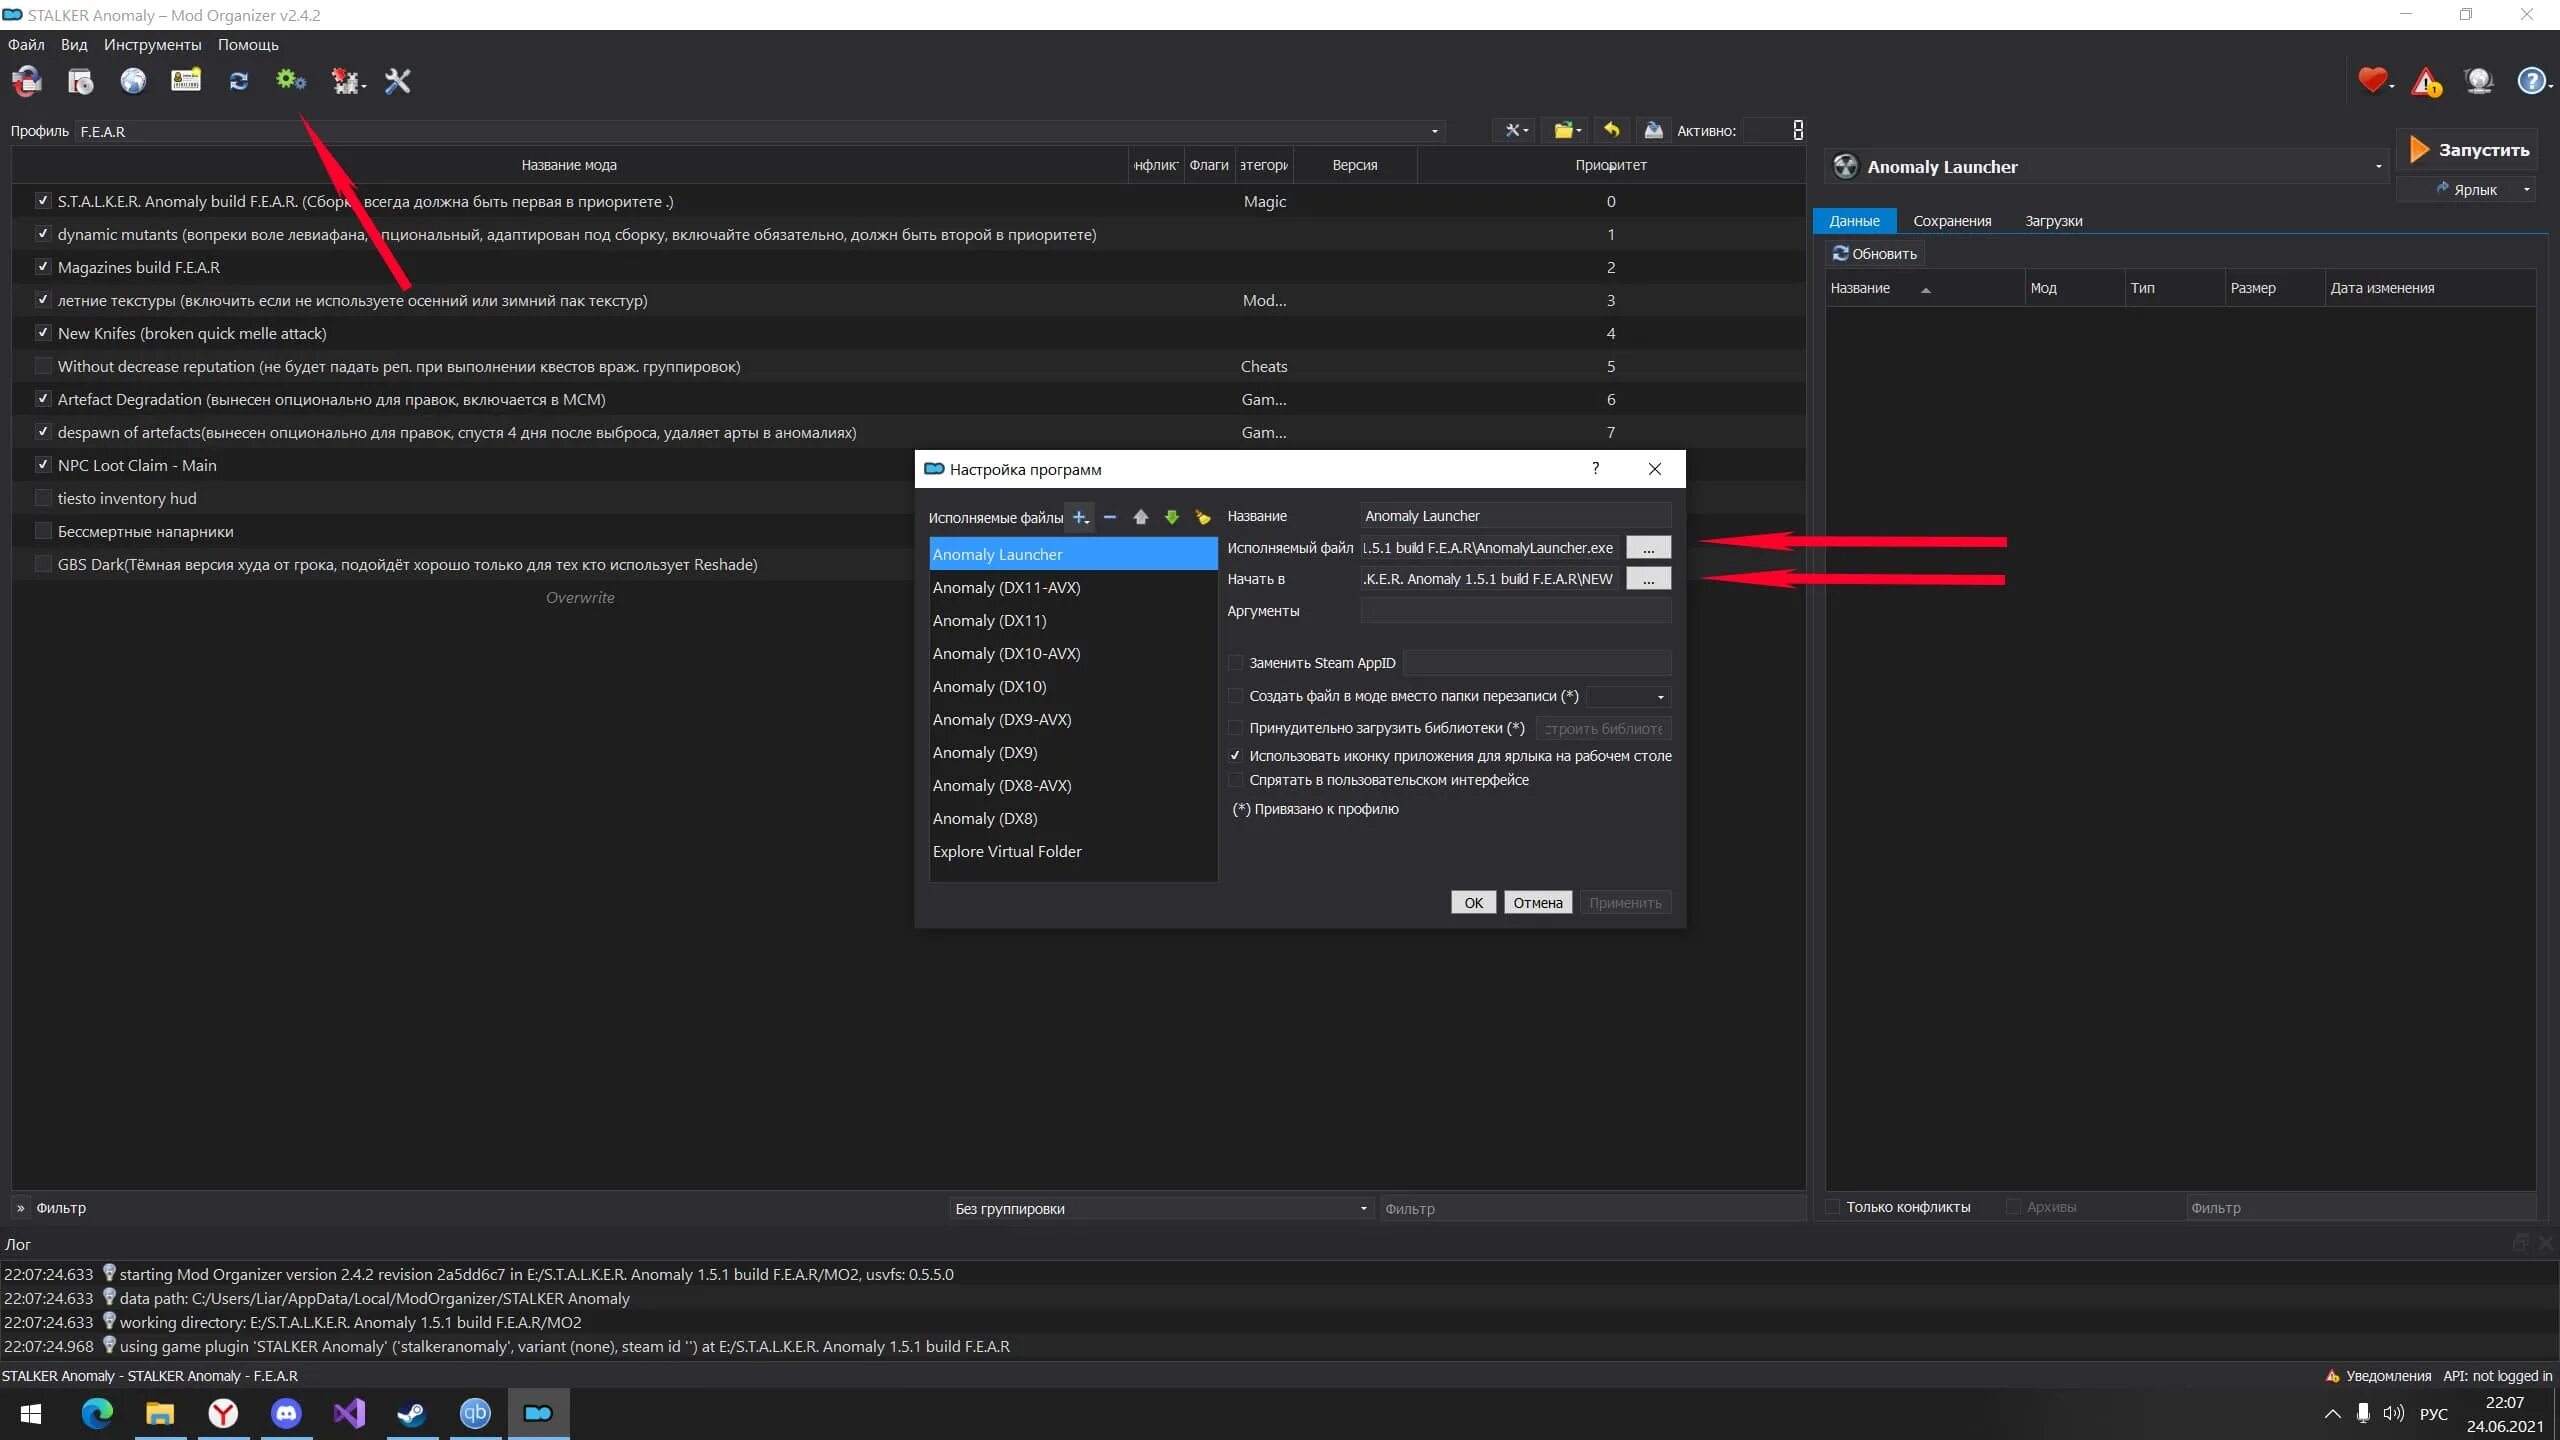2560x1440 pixels.
Task: Click the Запустить run button
Action: click(2467, 150)
